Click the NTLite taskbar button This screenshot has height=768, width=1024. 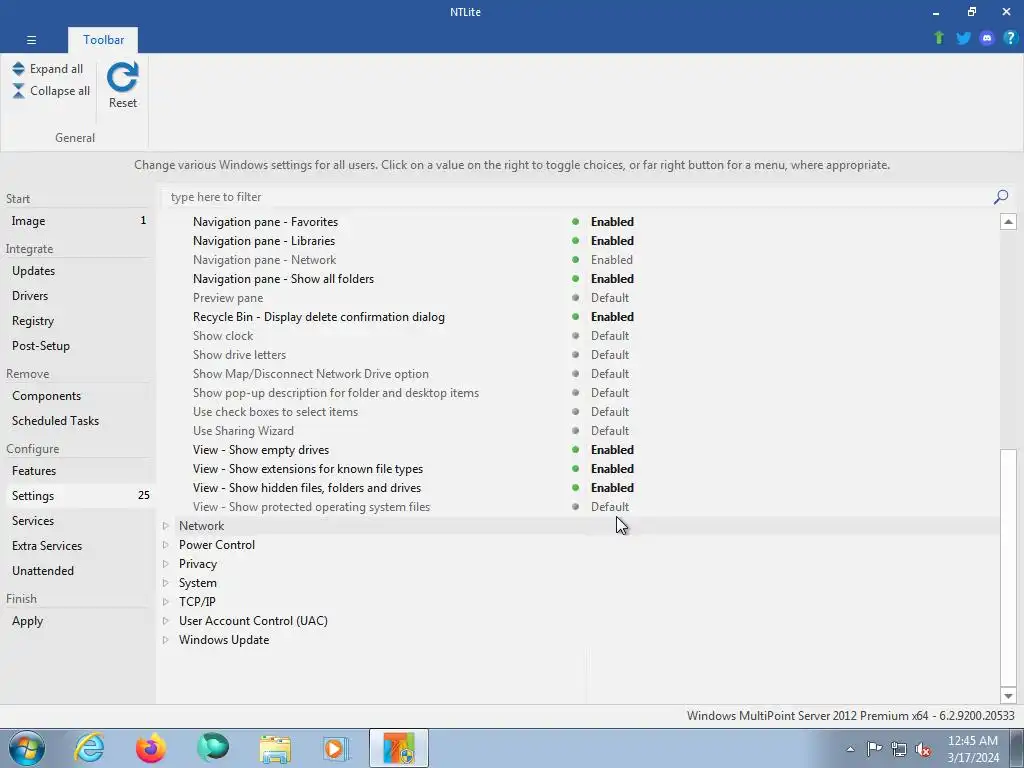coord(399,748)
